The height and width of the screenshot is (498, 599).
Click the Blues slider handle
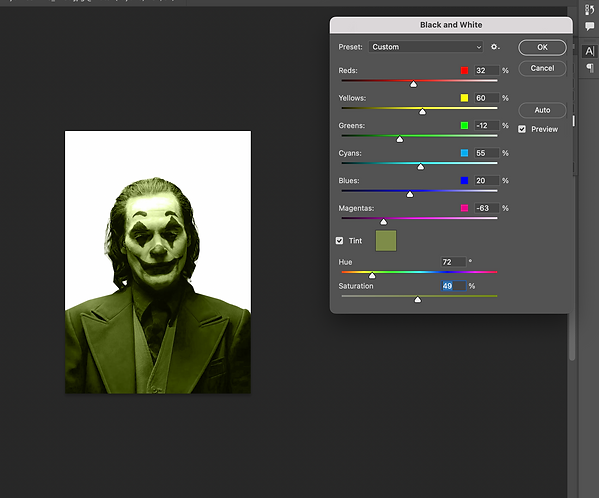click(410, 194)
